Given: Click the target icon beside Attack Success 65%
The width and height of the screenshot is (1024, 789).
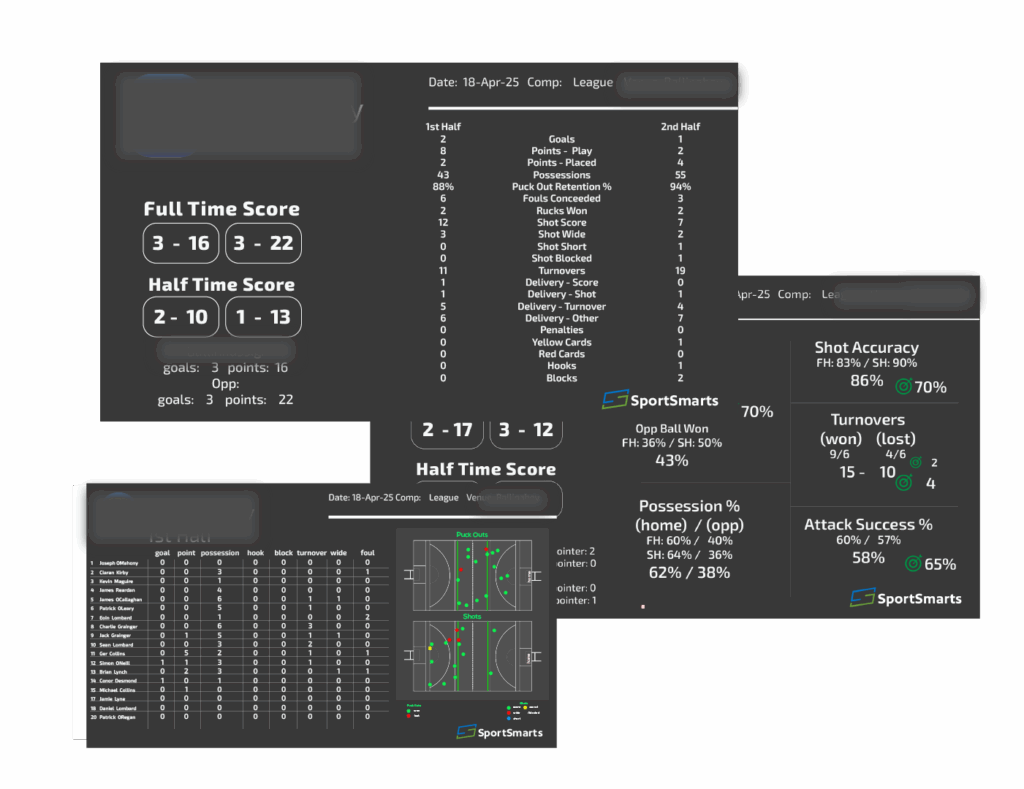Looking at the screenshot, I should 912,564.
